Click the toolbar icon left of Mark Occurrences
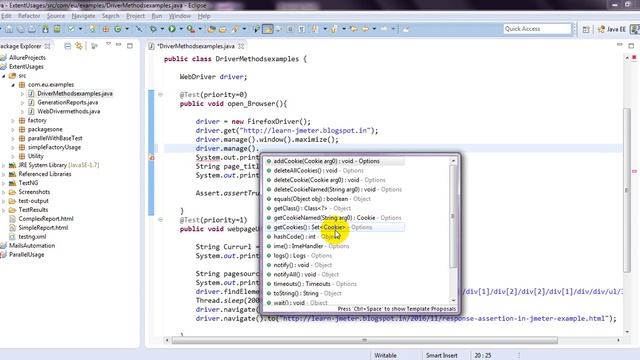This screenshot has height=360, width=640. pyautogui.click(x=256, y=29)
